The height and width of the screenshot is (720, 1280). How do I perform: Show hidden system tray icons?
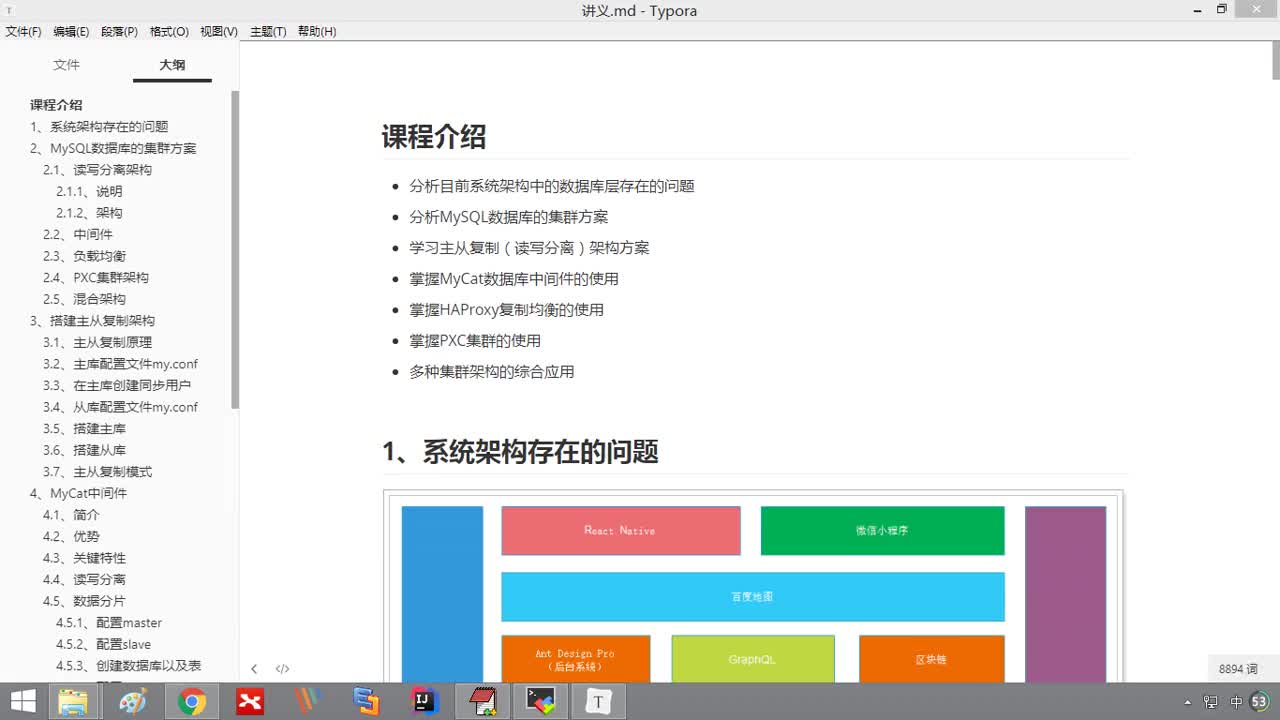click(1187, 702)
